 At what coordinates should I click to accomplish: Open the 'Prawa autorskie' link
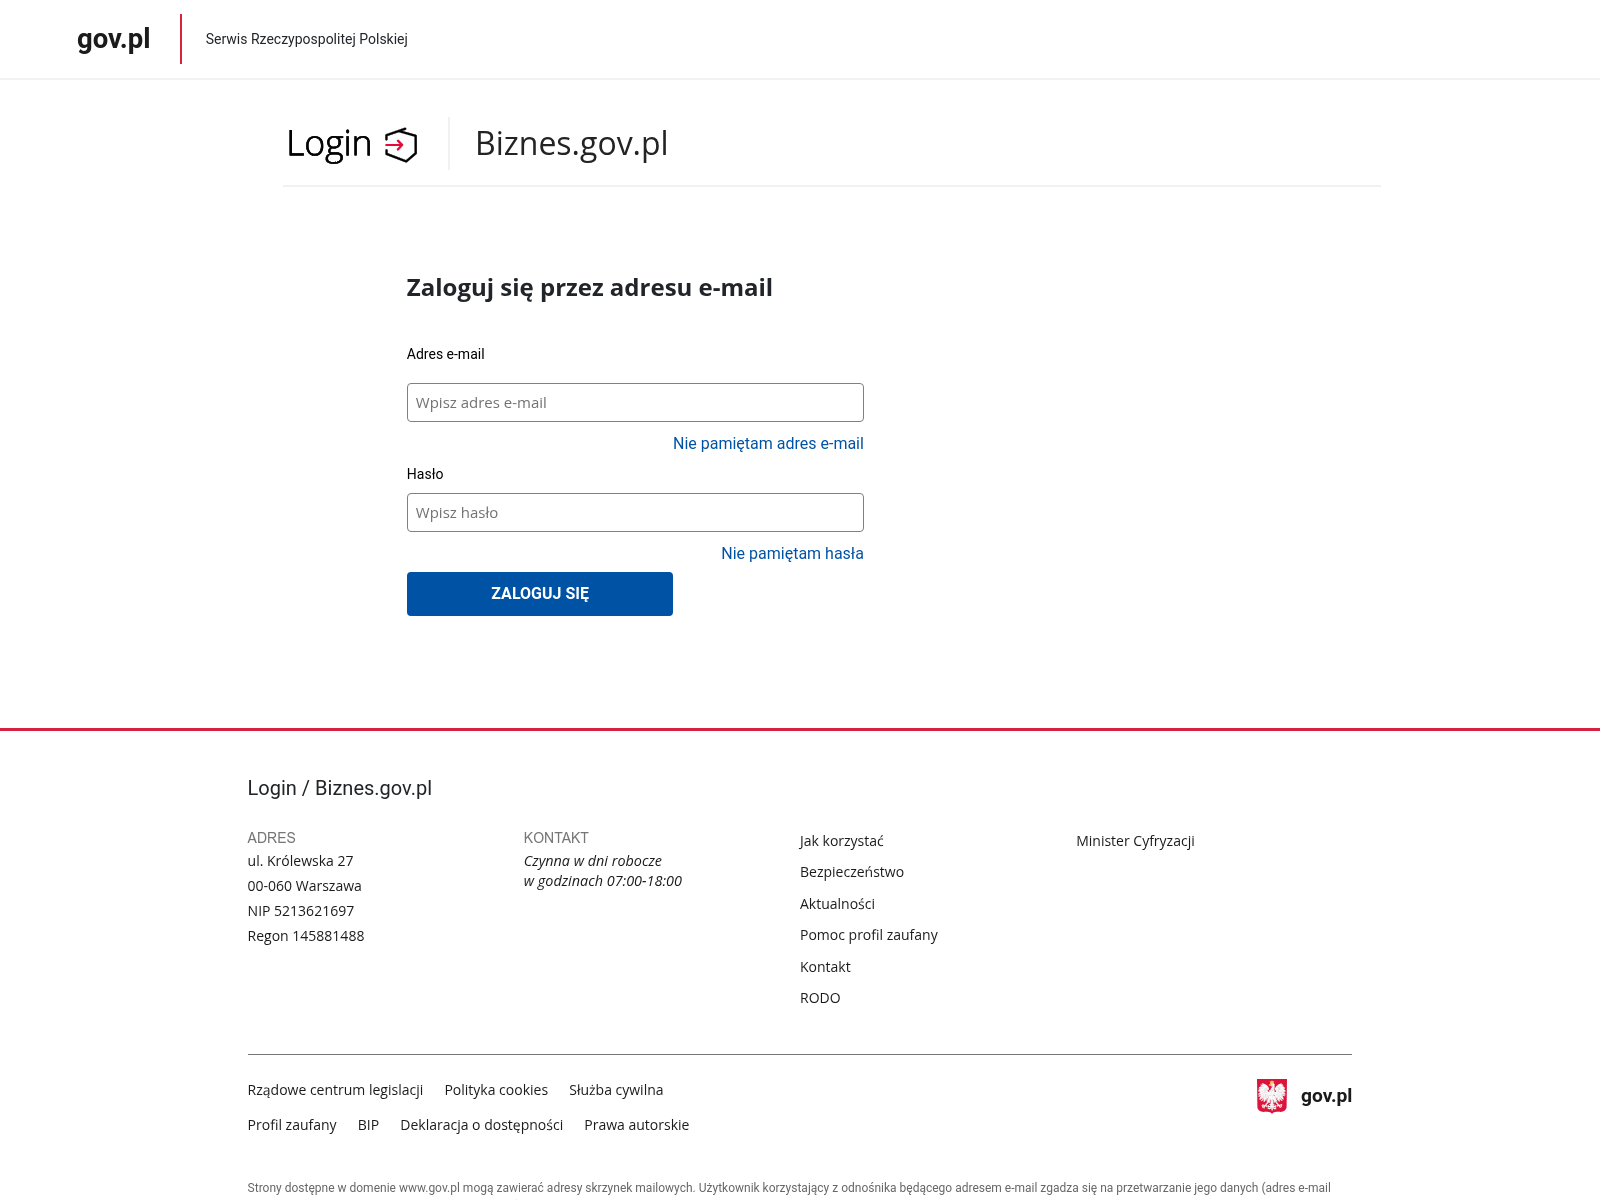pos(636,1125)
